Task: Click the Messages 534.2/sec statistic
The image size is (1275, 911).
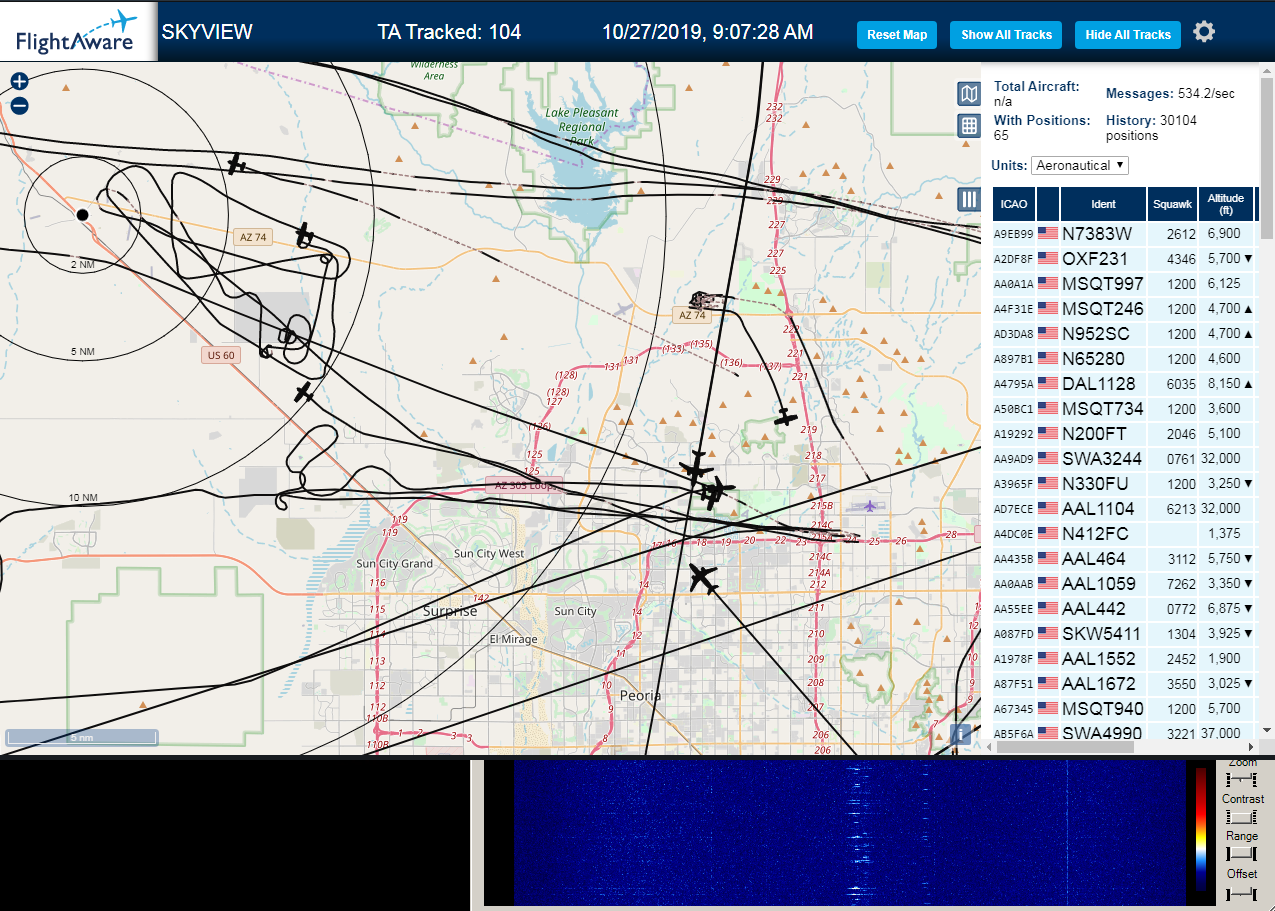Action: (1170, 94)
